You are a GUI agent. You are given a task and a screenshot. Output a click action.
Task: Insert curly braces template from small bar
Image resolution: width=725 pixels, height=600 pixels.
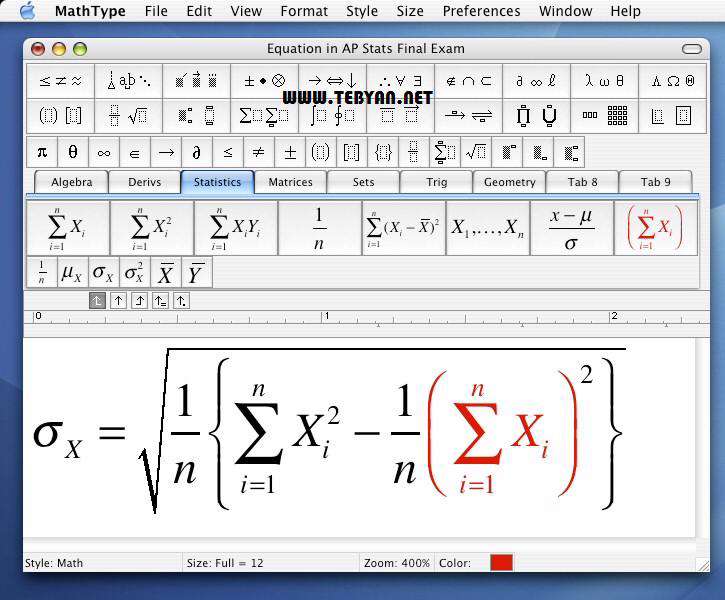pos(383,152)
